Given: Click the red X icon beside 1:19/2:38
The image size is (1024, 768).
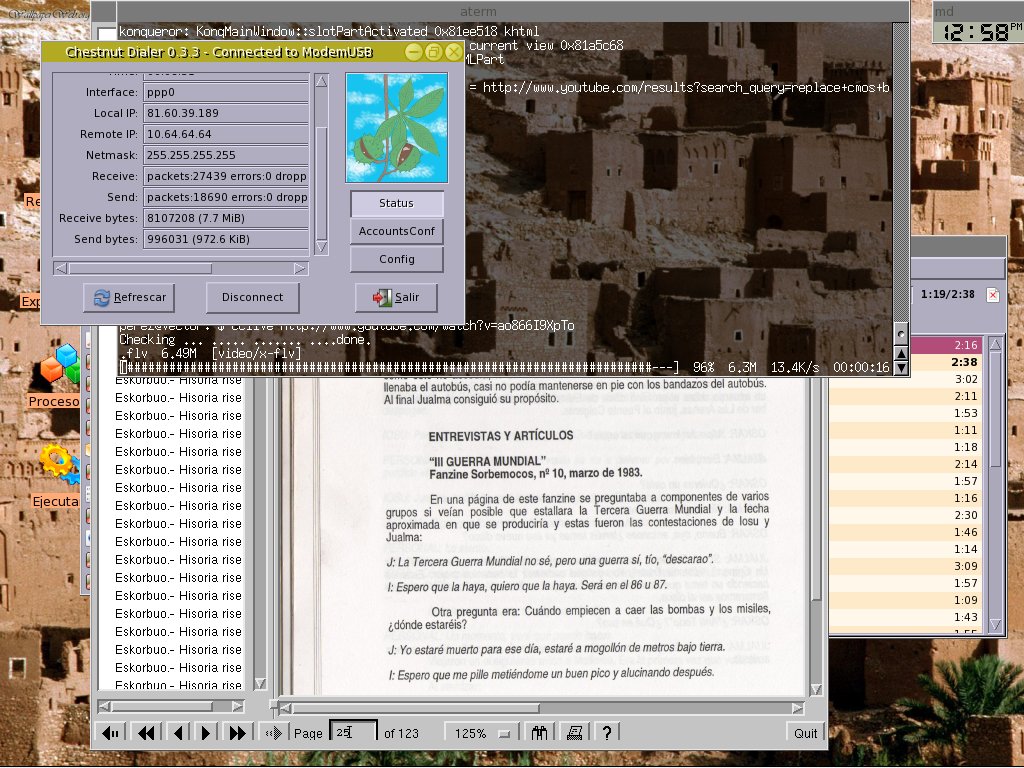Looking at the screenshot, I should point(993,295).
